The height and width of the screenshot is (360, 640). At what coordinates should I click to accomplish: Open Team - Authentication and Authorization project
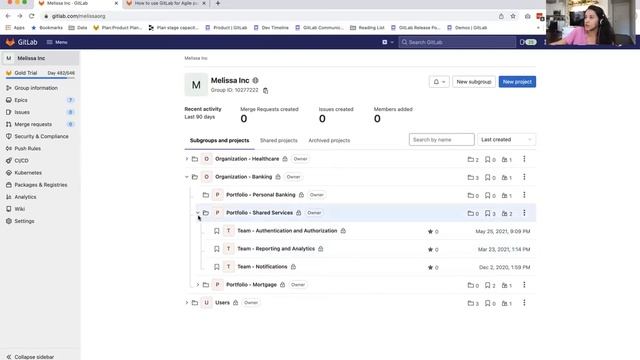pos(287,231)
